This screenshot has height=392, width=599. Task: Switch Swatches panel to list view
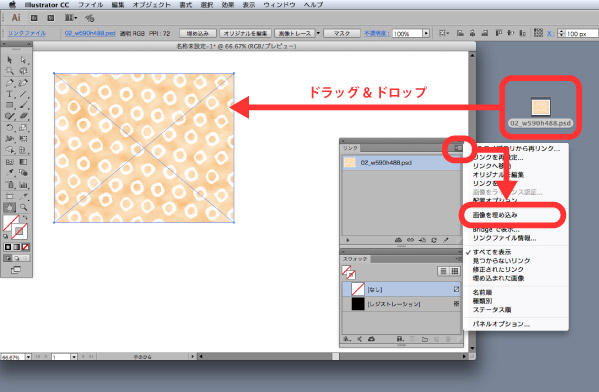point(443,271)
